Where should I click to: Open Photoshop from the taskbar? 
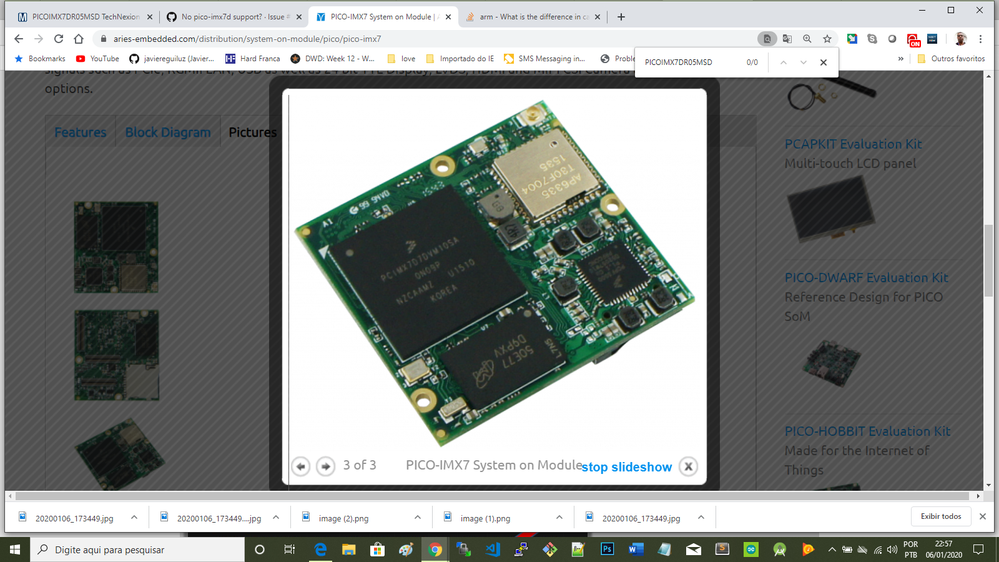(607, 549)
